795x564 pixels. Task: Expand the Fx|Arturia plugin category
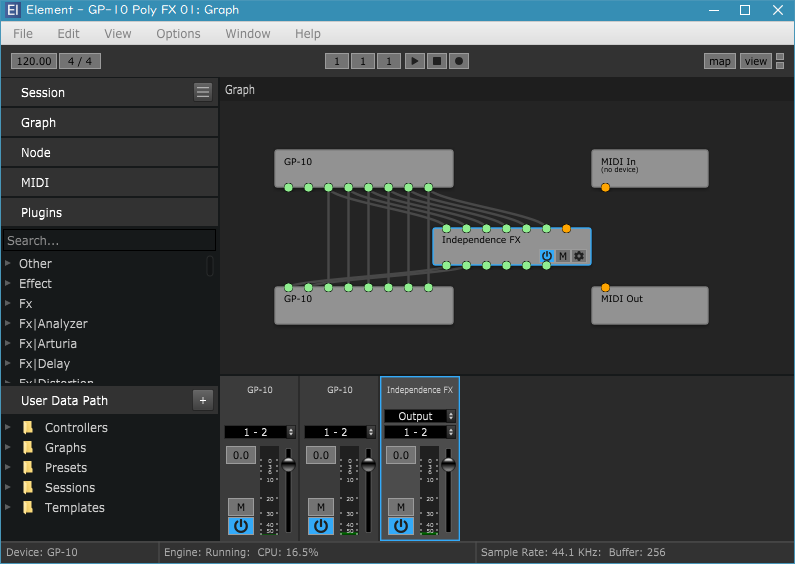coord(8,343)
